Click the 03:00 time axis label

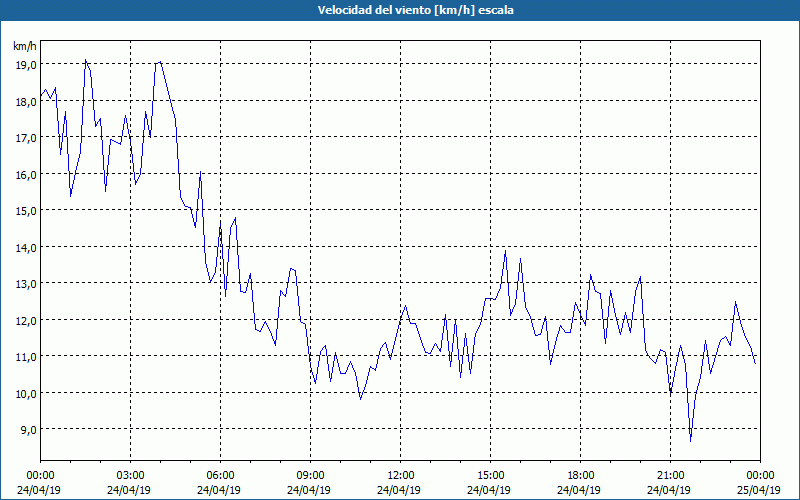(x=131, y=476)
